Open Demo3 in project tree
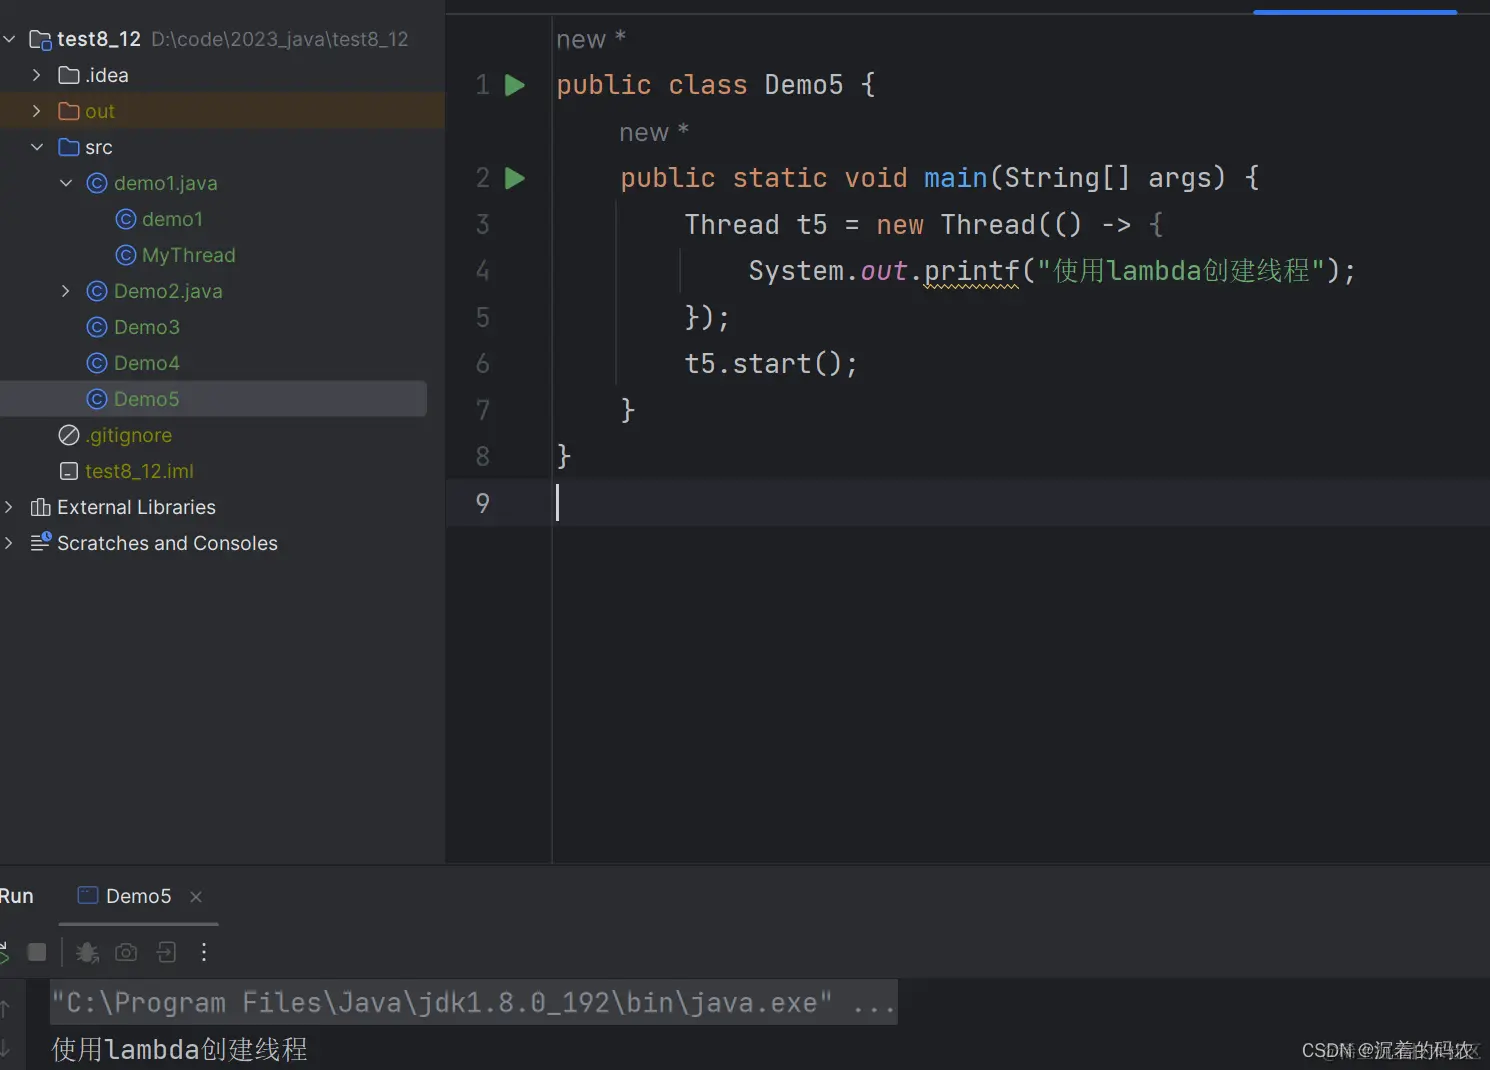Screen dimensions: 1490x1070 (x=147, y=327)
